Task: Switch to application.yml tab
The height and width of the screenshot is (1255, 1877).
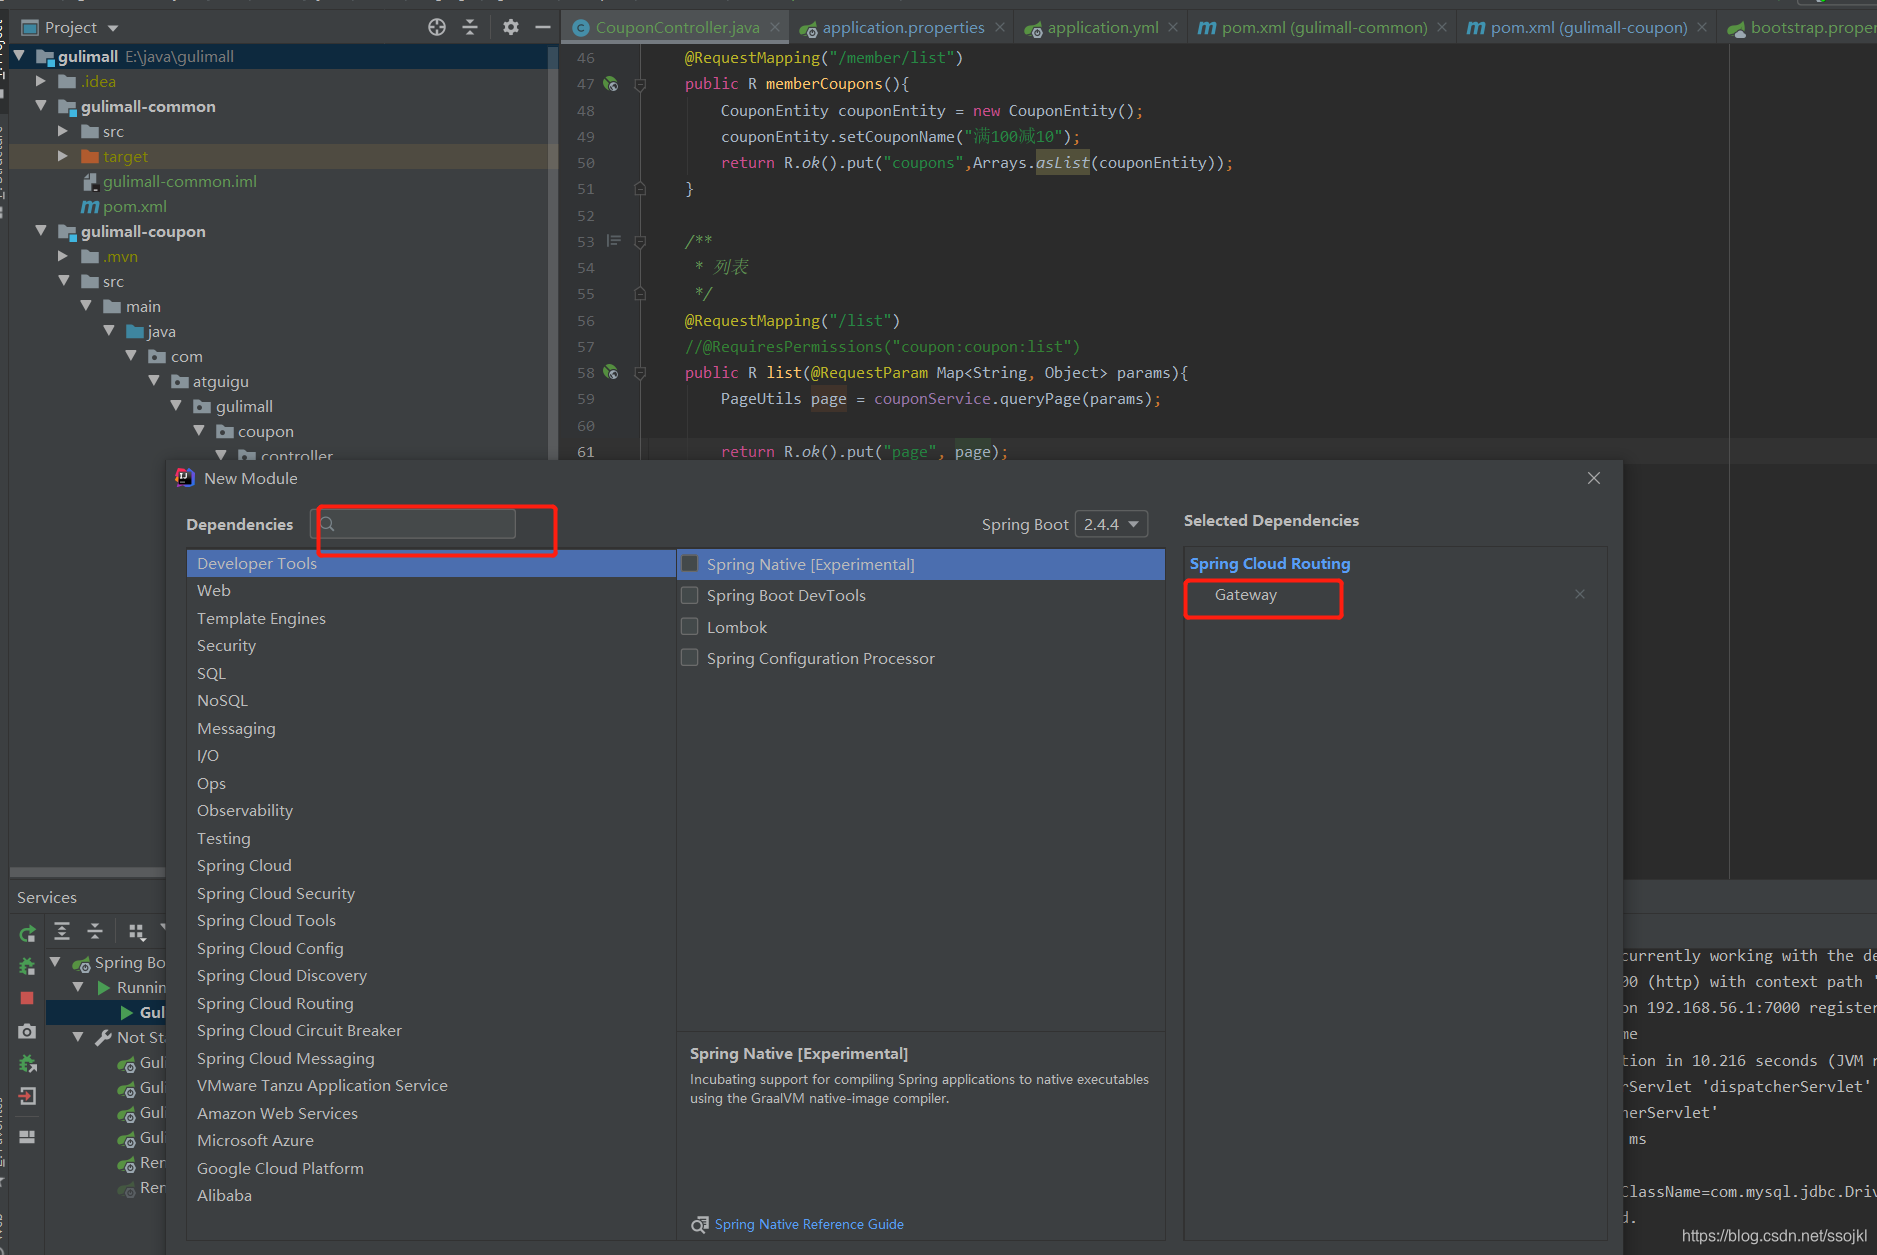Action: [x=1103, y=27]
